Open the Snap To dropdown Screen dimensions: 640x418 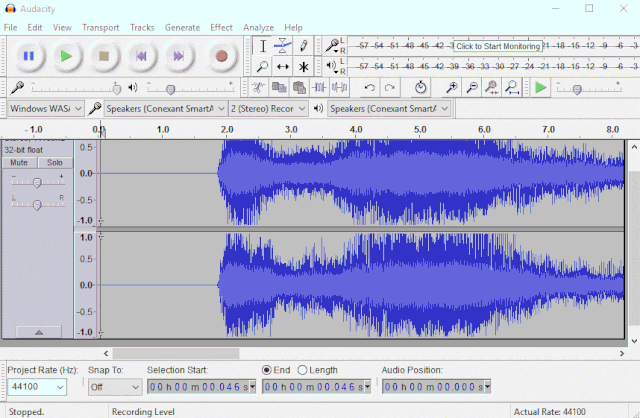click(x=115, y=387)
